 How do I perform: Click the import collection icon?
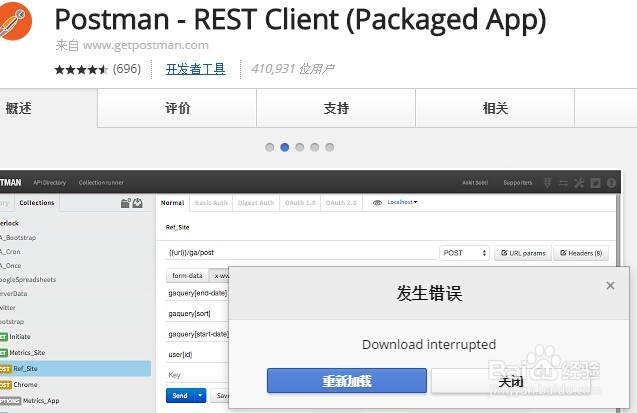[138, 203]
